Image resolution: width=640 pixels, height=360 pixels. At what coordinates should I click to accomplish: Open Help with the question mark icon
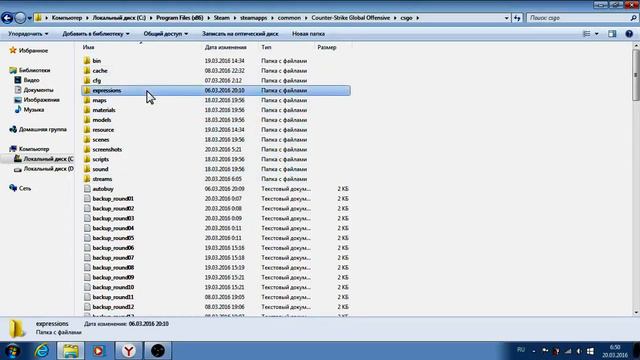629,34
